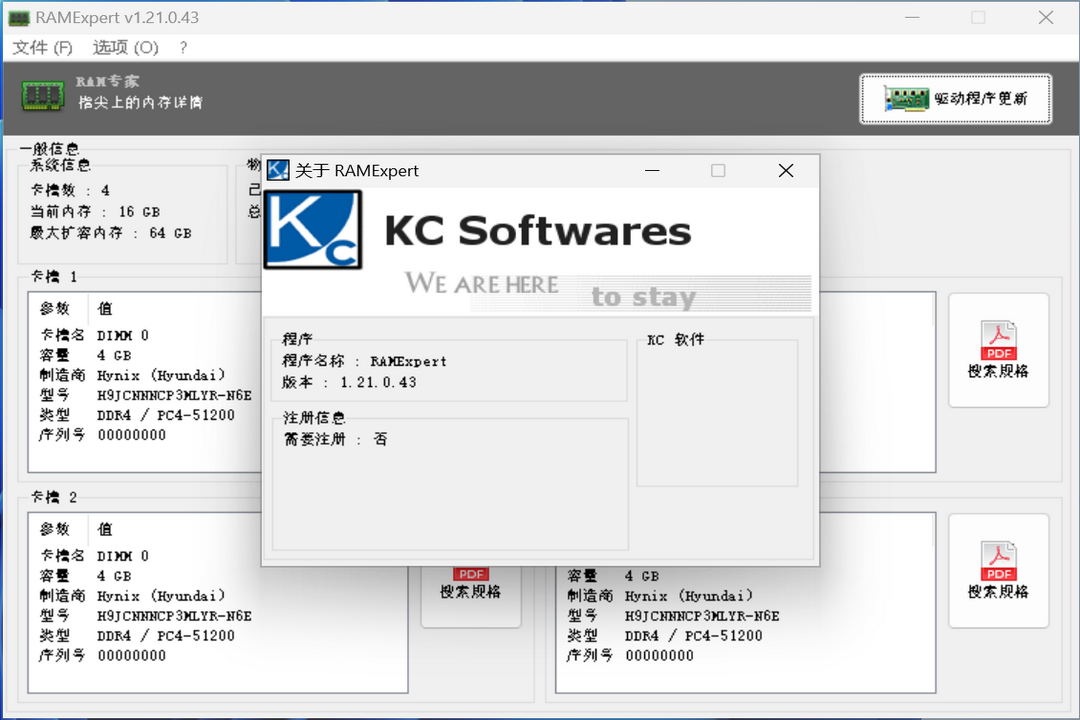This screenshot has height=720, width=1080.
Task: Minimize the 关于 RAMExpert dialog
Action: pyautogui.click(x=652, y=170)
